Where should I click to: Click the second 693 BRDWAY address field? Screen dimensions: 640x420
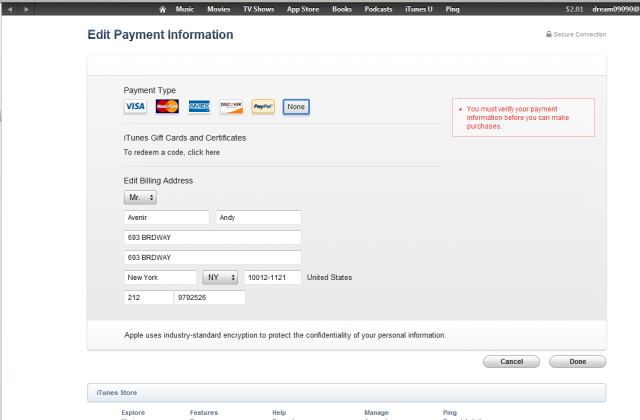tap(213, 258)
